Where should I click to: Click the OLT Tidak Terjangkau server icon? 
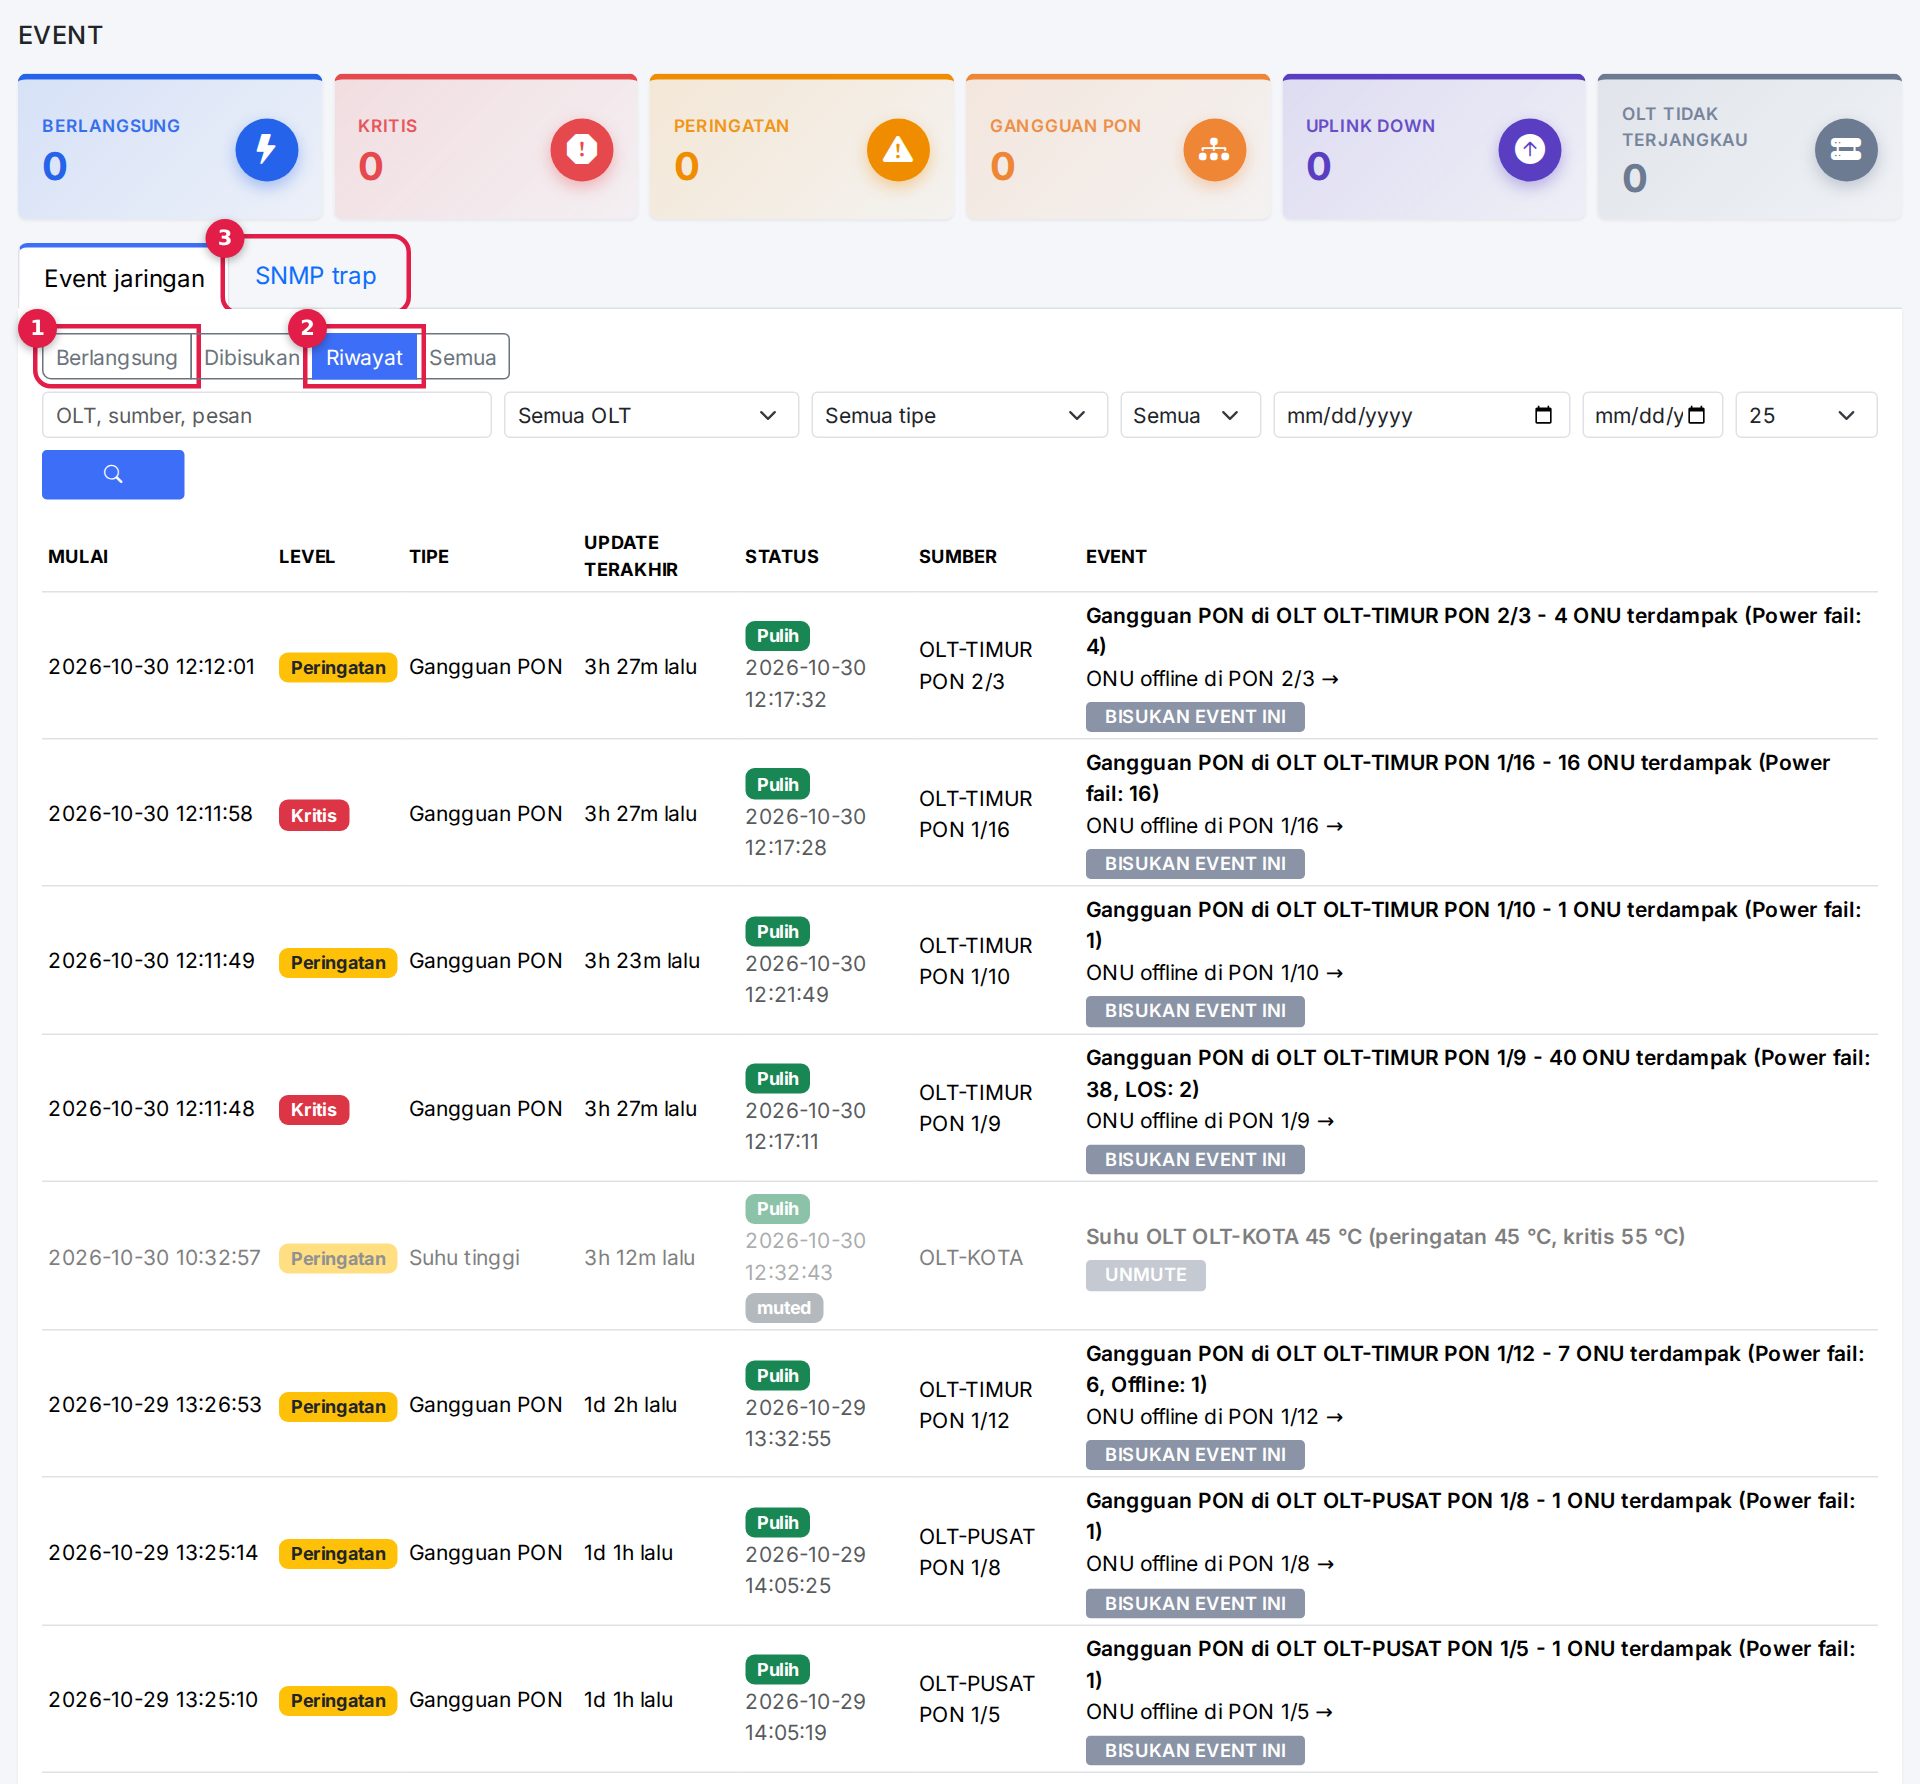[1846, 150]
